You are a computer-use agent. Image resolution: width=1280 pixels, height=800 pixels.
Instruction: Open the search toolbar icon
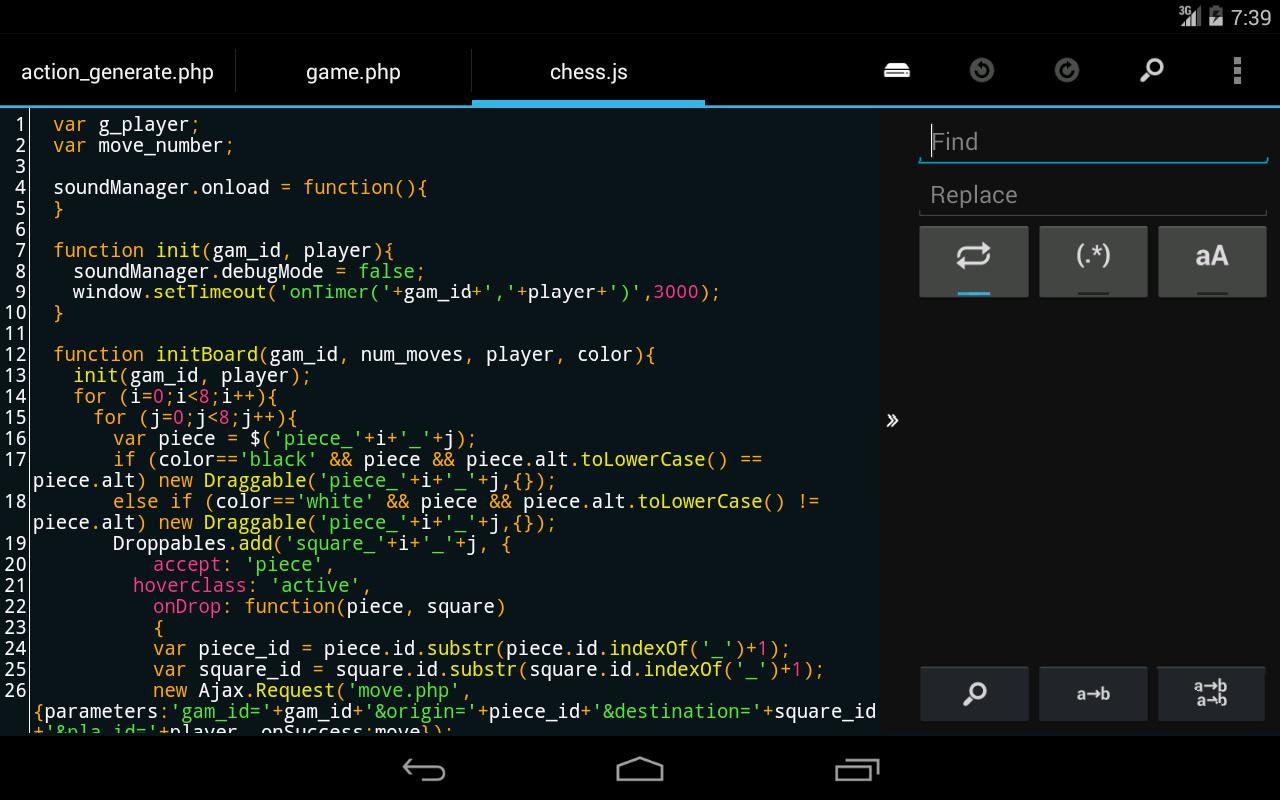(x=1150, y=70)
